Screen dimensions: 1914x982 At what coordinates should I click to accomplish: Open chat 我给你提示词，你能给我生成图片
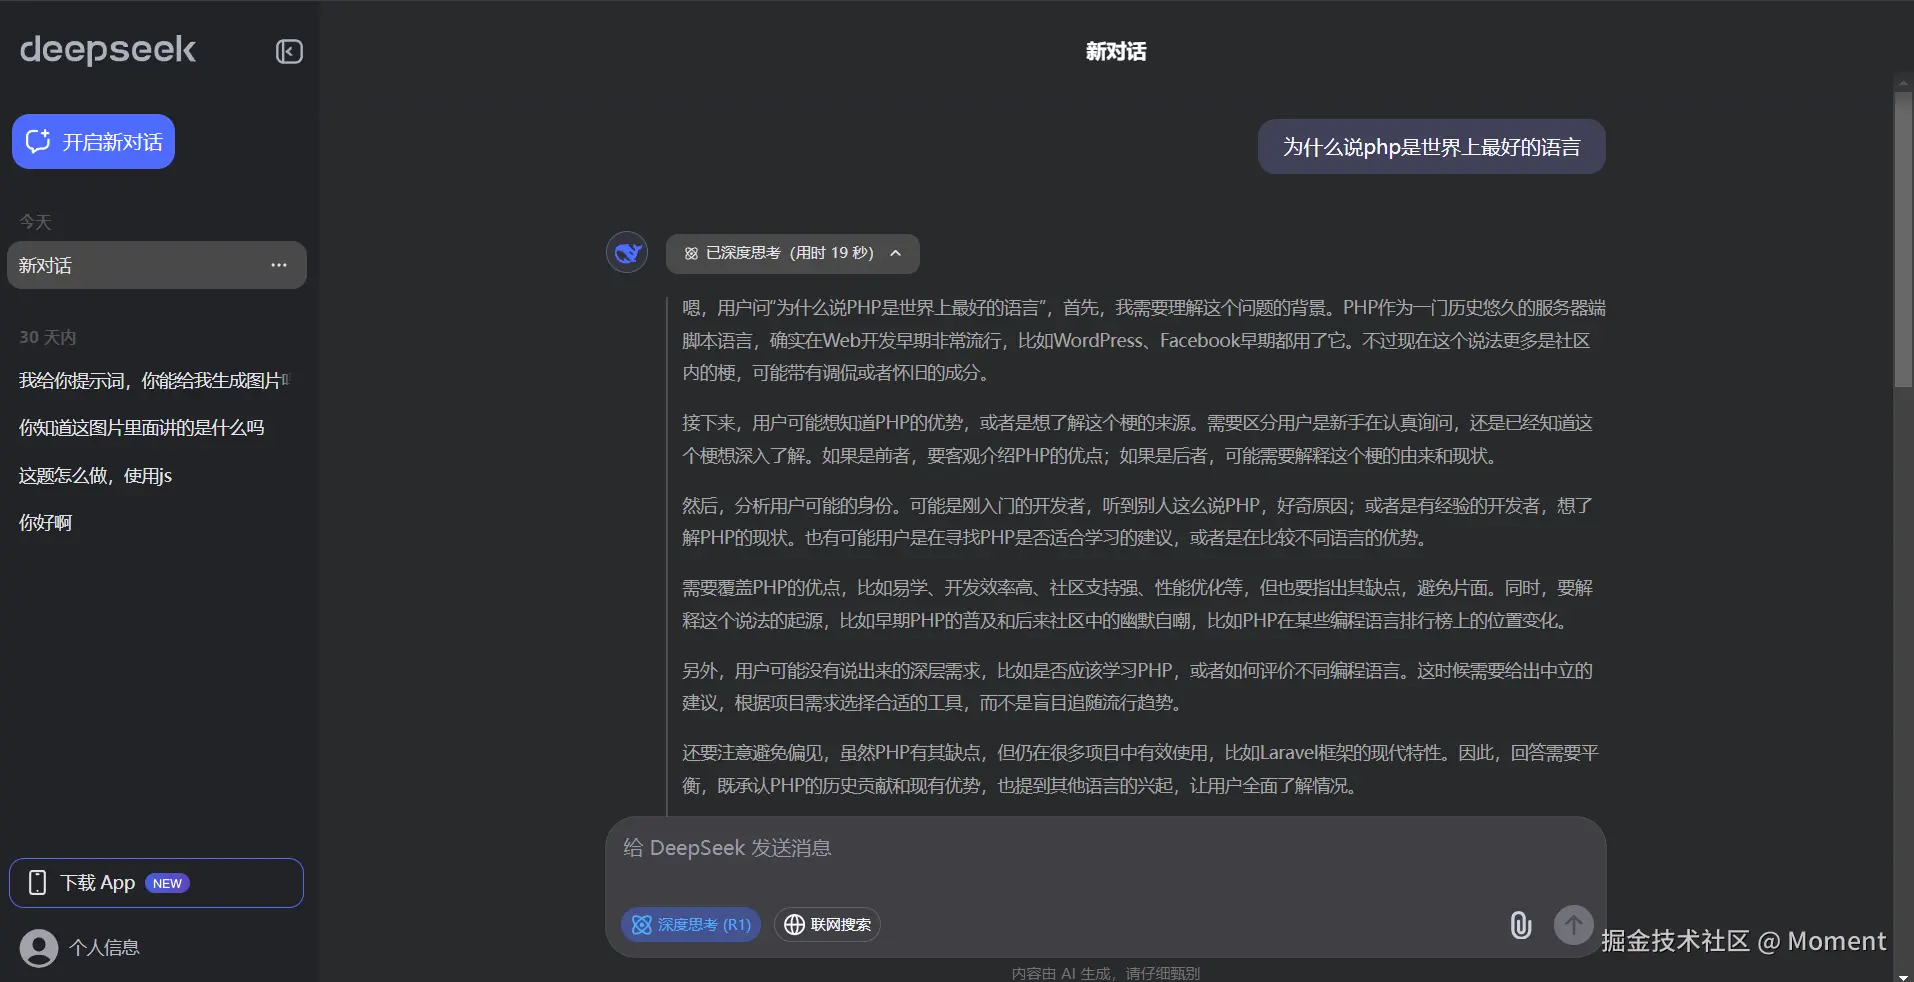point(155,381)
